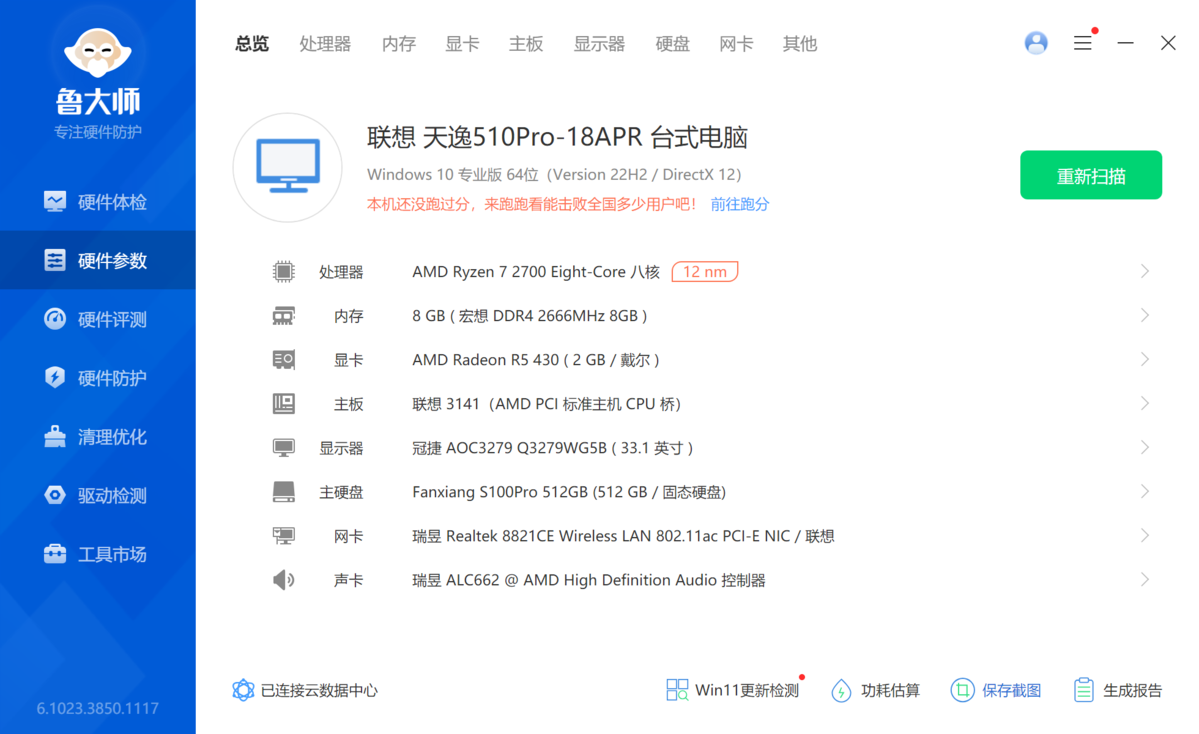Click the 鲁大师 mascot logo

click(98, 53)
